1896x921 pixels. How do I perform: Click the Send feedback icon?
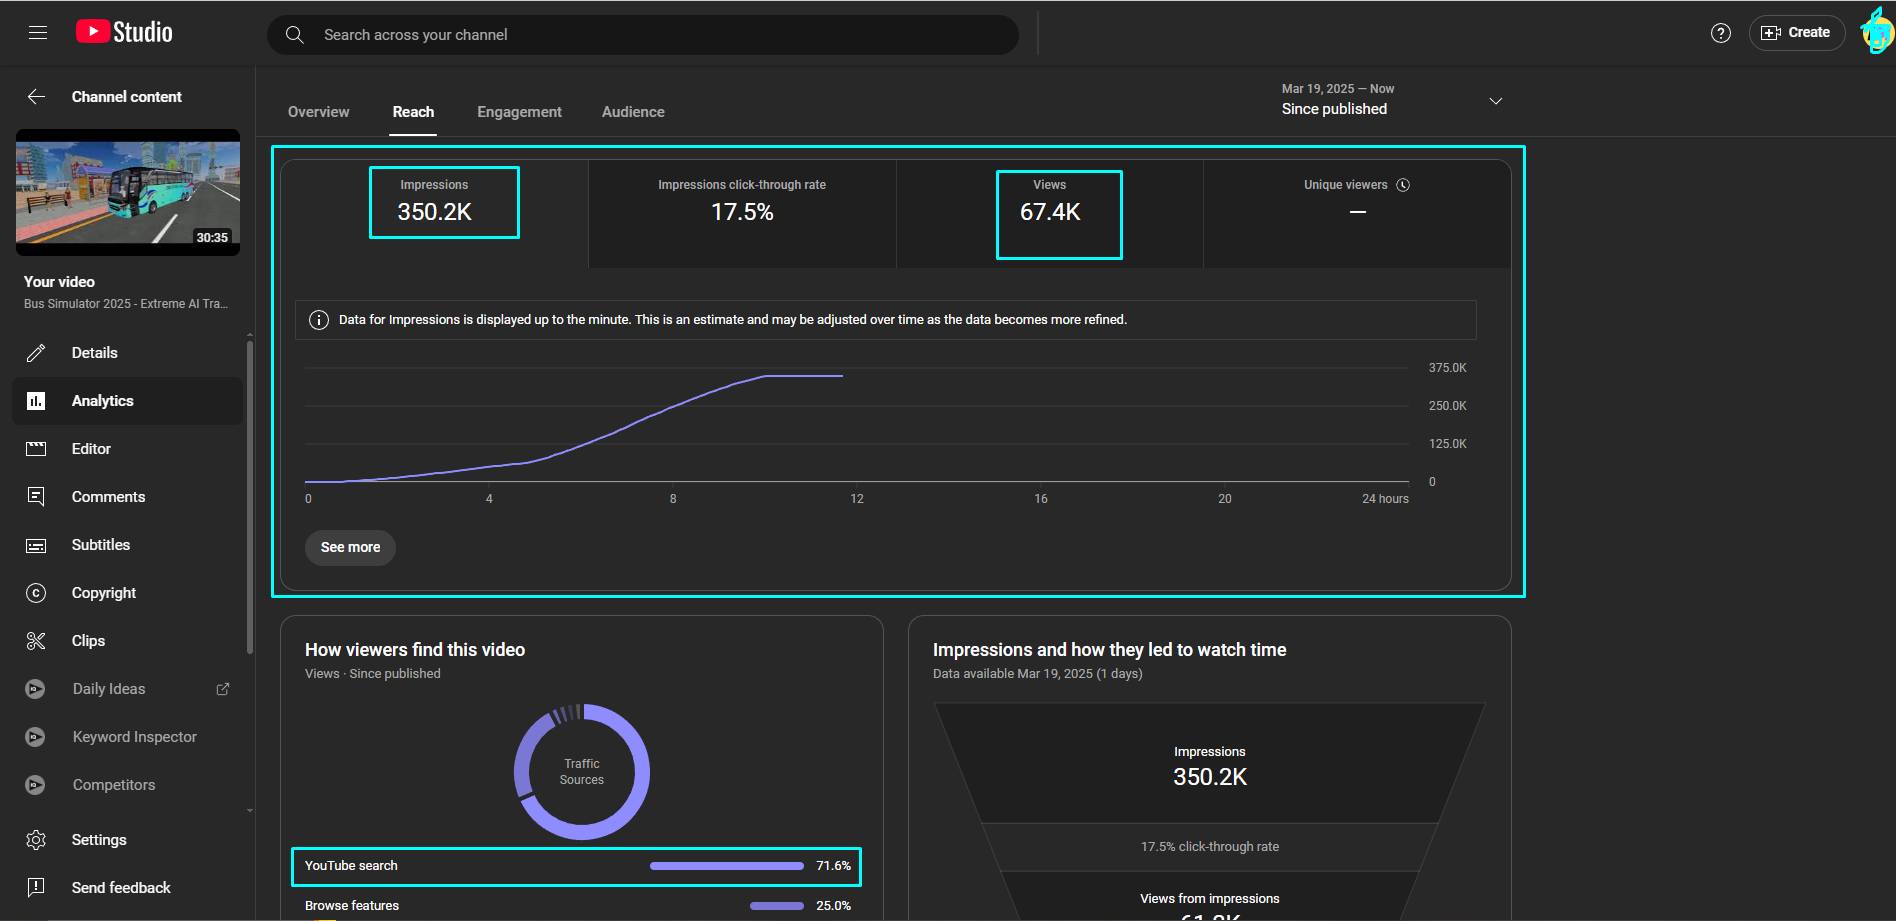pyautogui.click(x=36, y=888)
